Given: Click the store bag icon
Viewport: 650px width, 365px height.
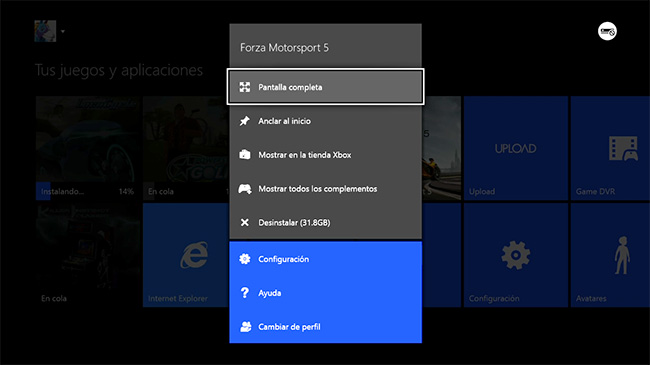Looking at the screenshot, I should (245, 155).
